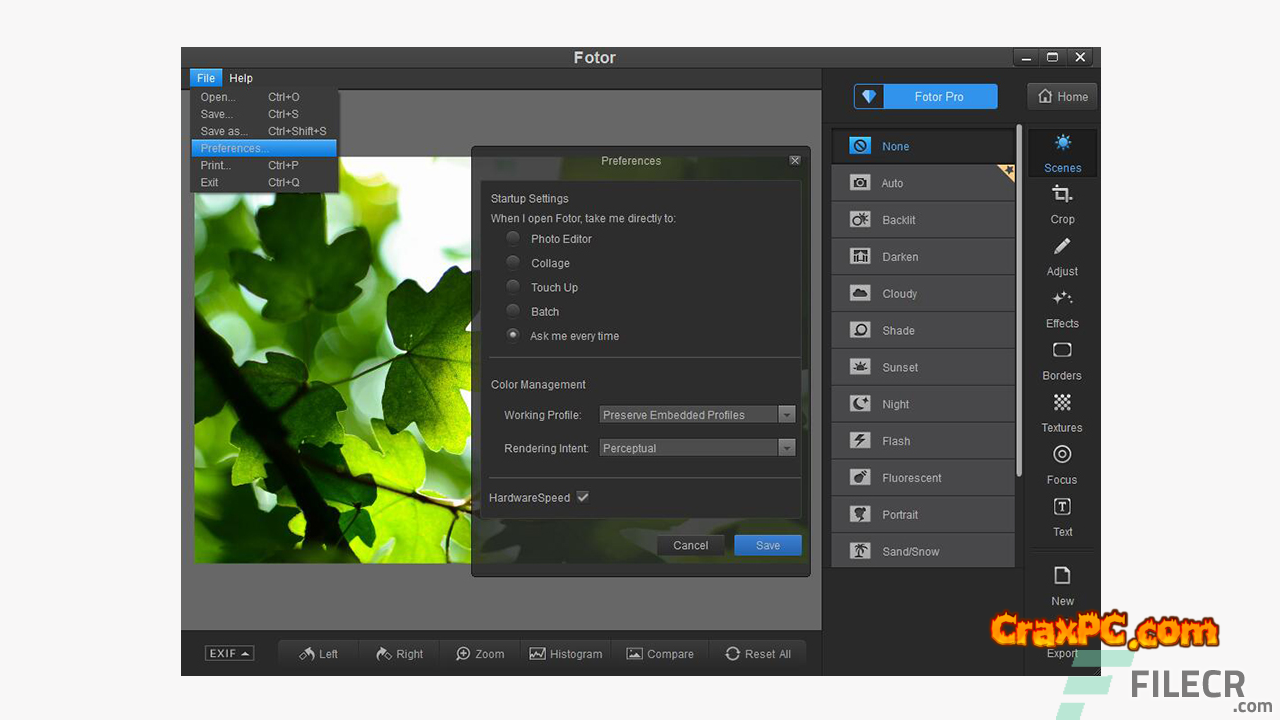Click the scenes list vertical scrollbar
This screenshot has width=1280, height=720.
pyautogui.click(x=1019, y=300)
